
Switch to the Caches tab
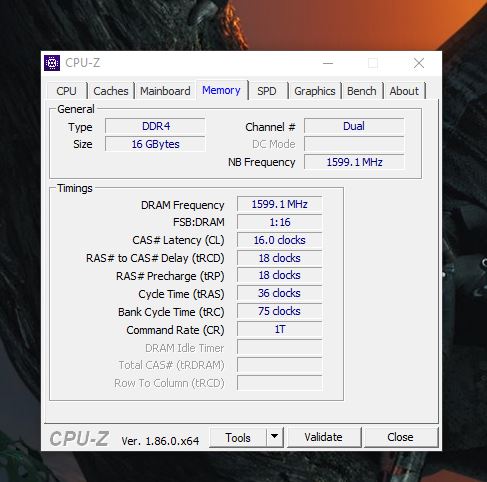pyautogui.click(x=111, y=91)
